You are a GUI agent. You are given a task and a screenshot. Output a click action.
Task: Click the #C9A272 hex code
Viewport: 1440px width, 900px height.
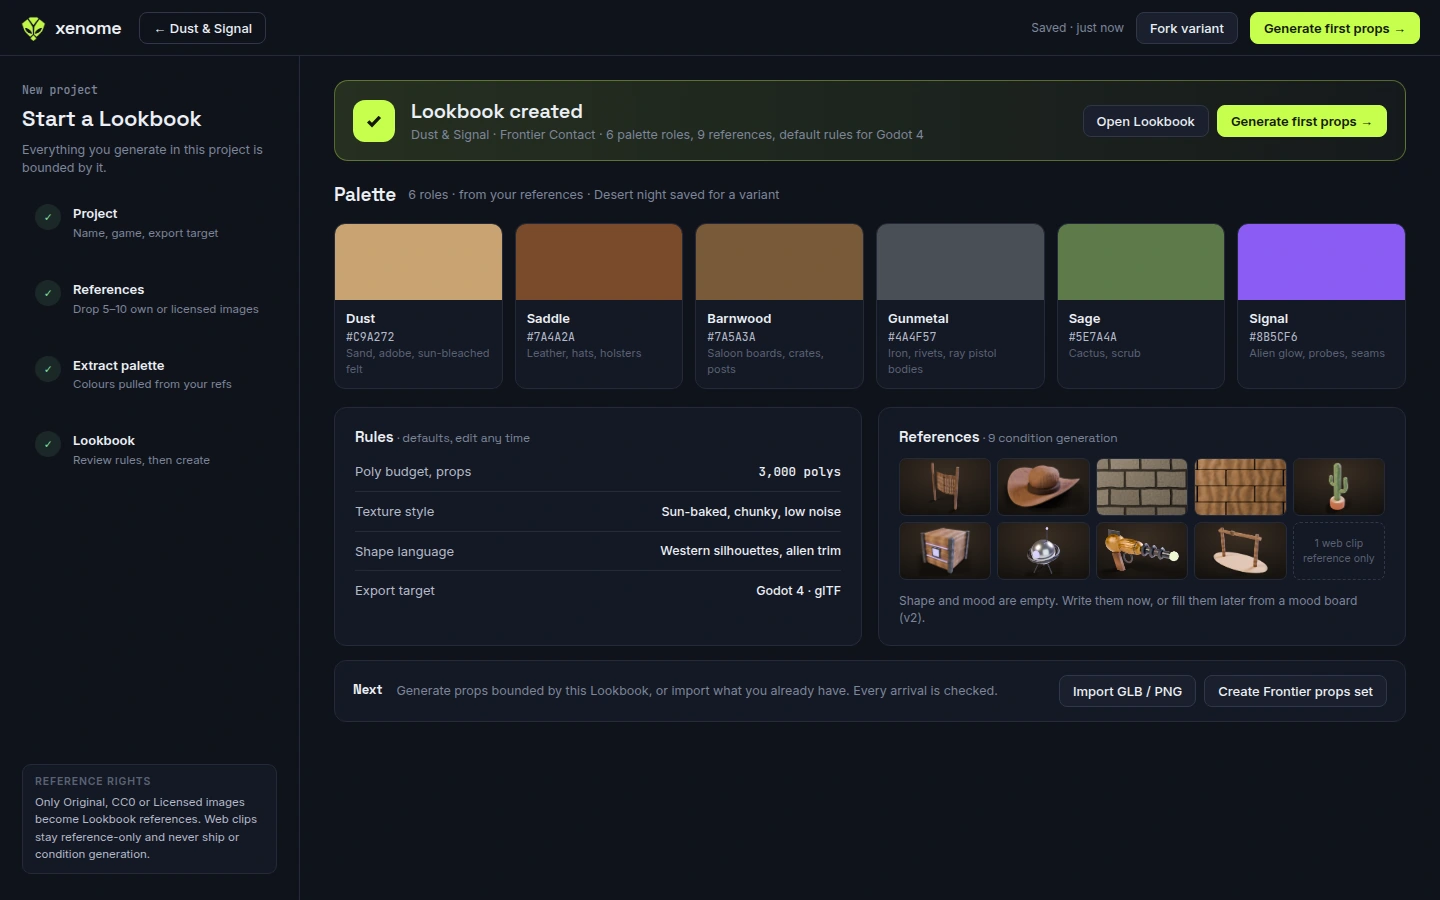(x=370, y=337)
